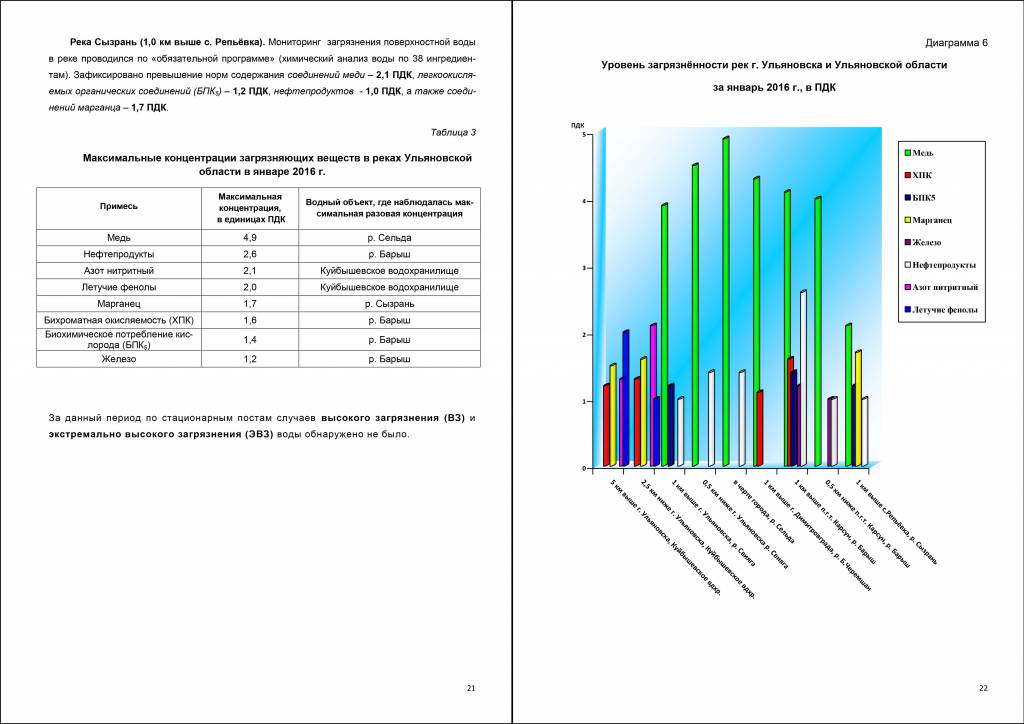Click the yellow Марганец legend swatch
1024x724 pixels.
point(908,220)
